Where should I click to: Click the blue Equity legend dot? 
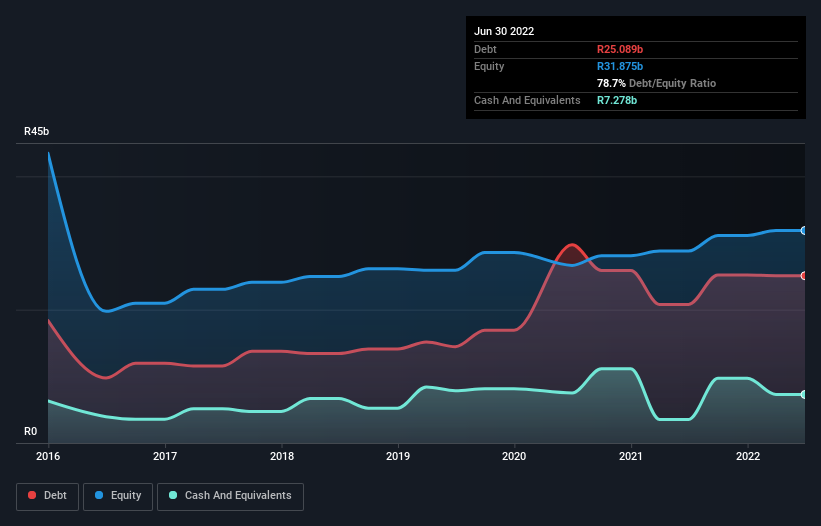point(99,495)
